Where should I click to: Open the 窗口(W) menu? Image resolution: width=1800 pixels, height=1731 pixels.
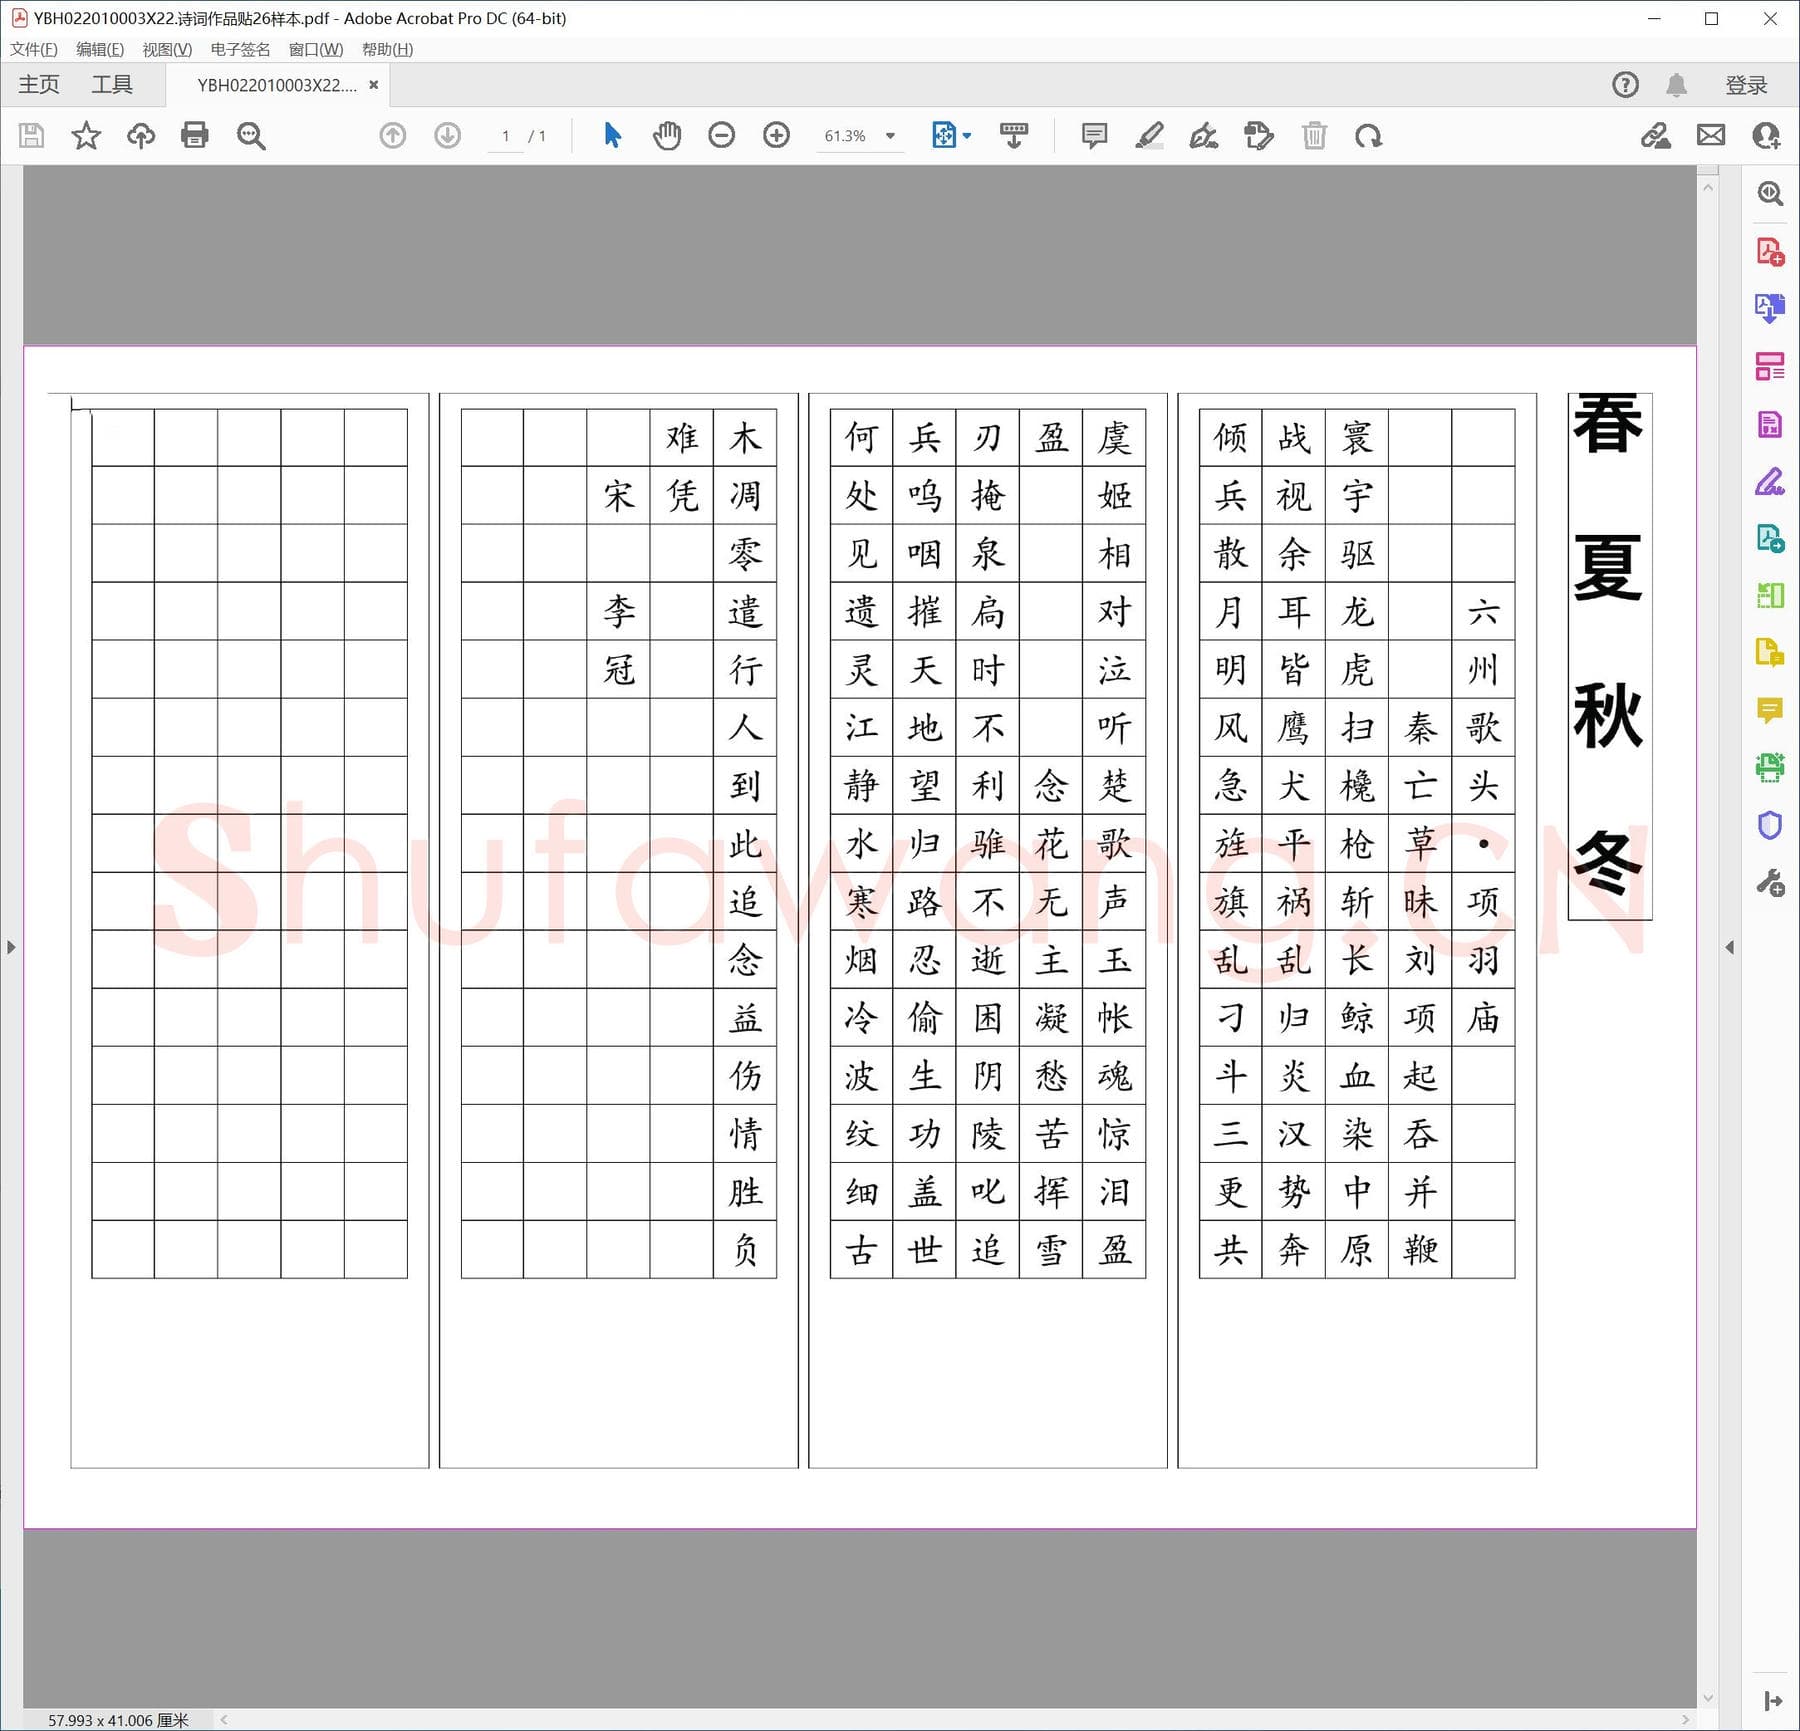[316, 49]
